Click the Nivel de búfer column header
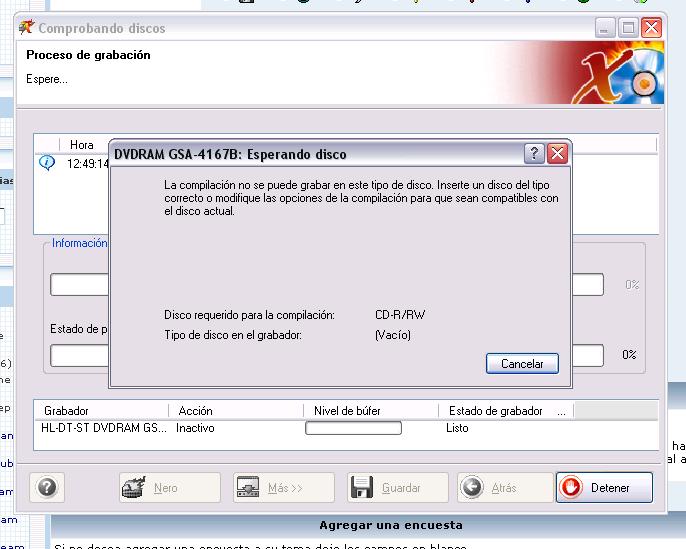The height and width of the screenshot is (549, 686). (371, 411)
